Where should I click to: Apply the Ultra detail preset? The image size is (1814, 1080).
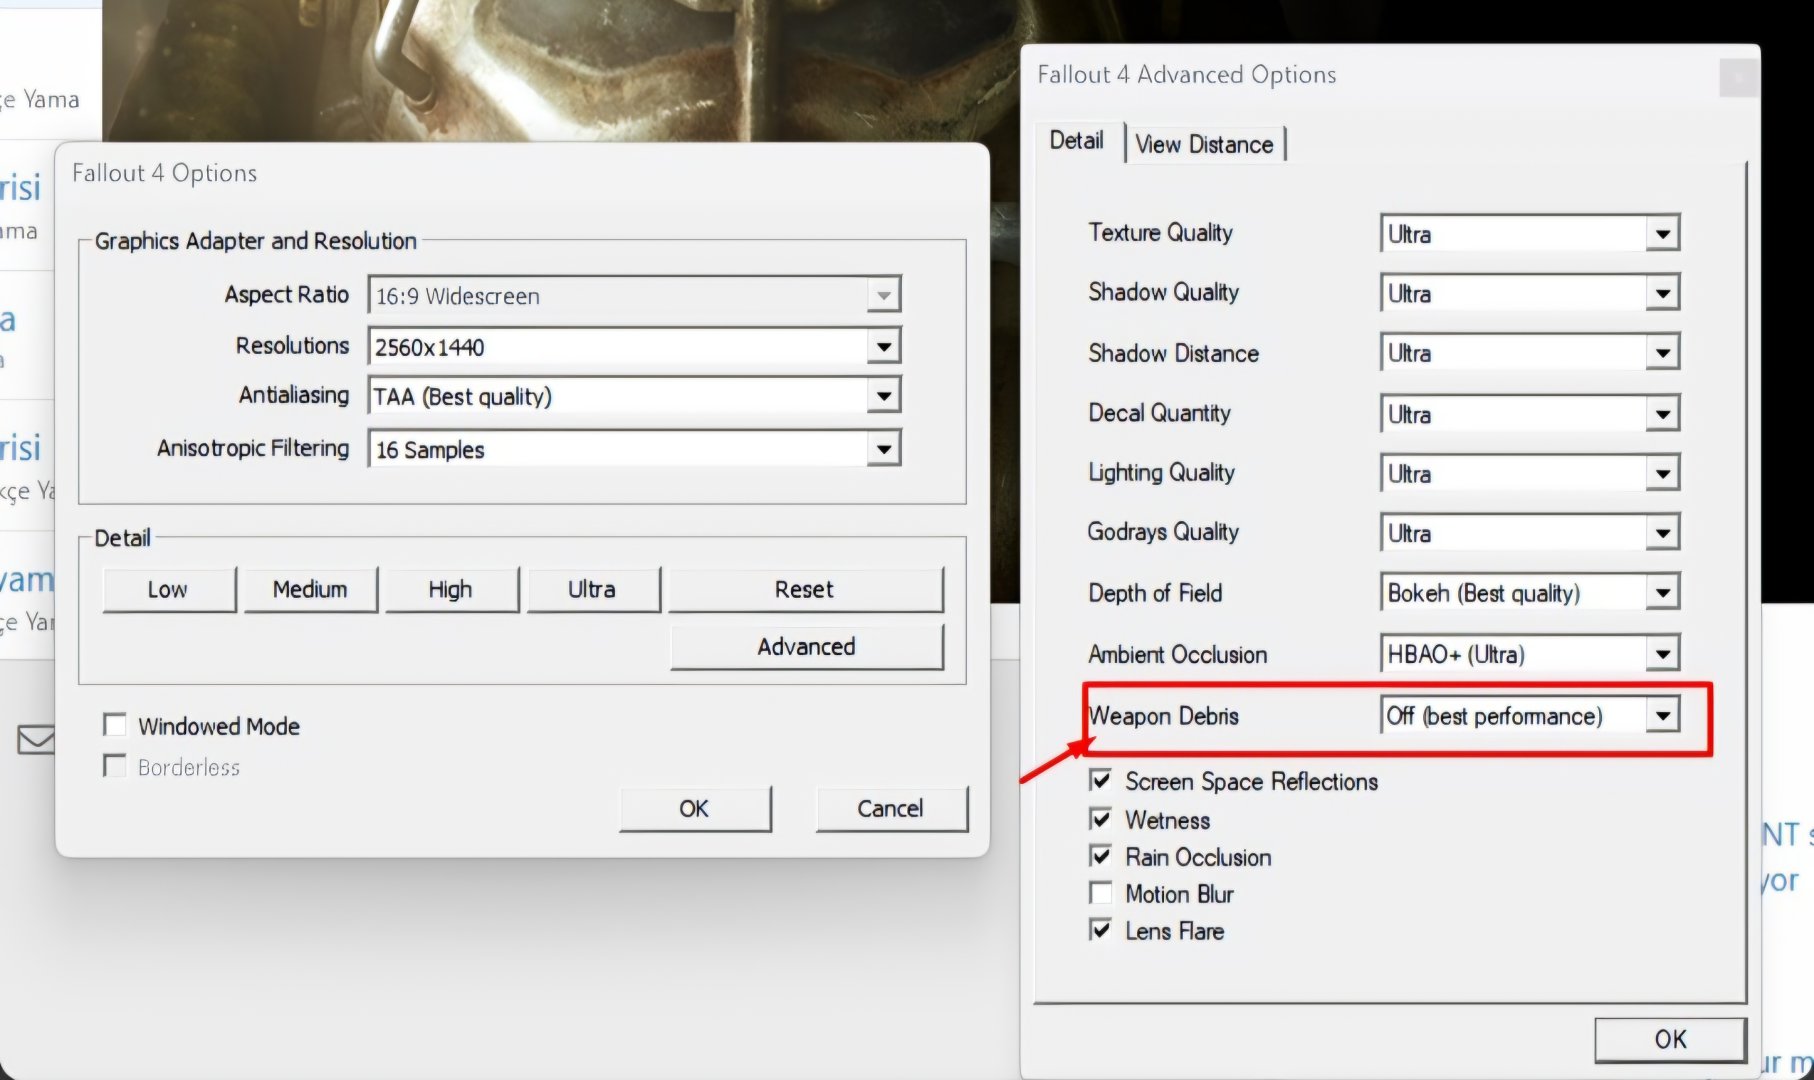593,589
